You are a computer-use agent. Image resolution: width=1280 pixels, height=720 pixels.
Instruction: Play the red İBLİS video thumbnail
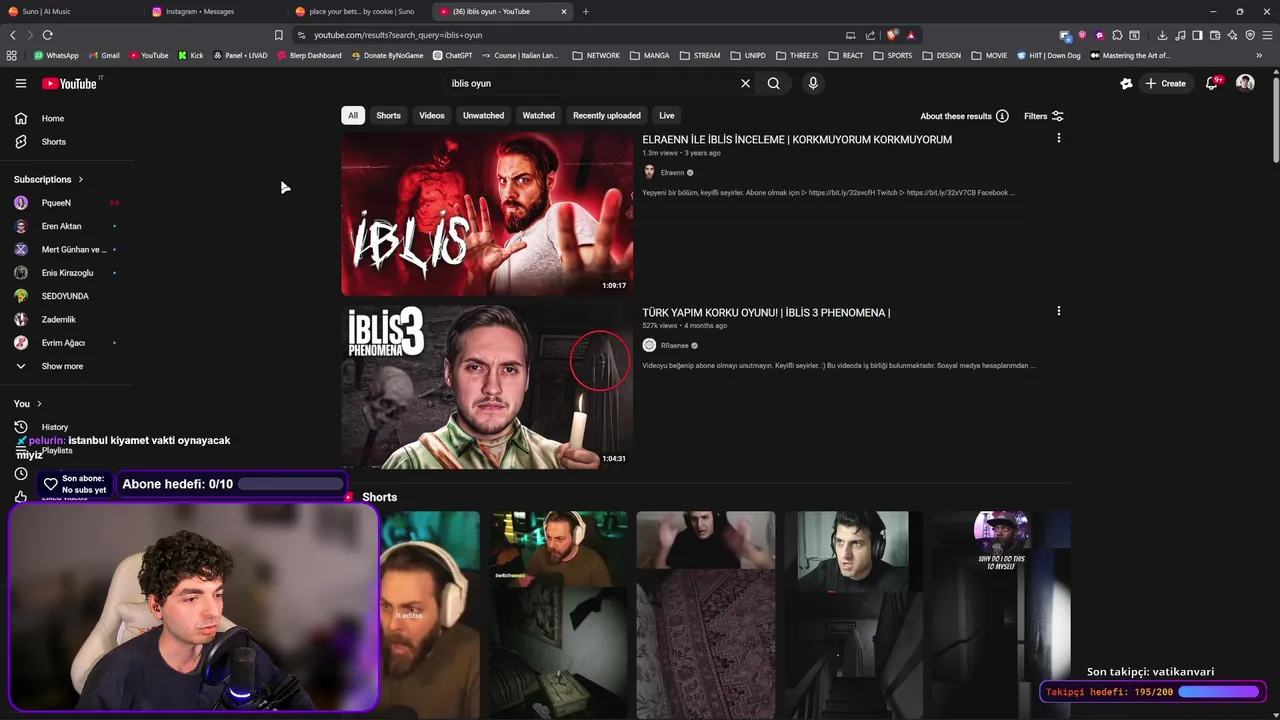(x=487, y=214)
